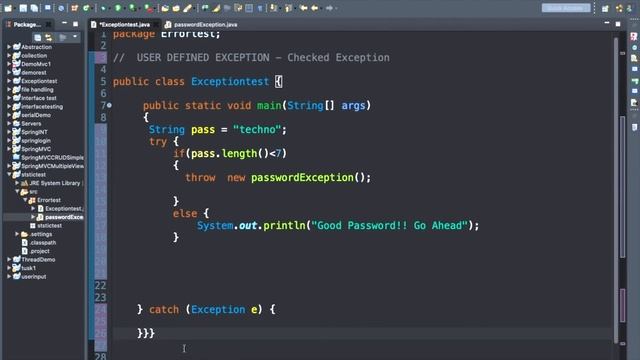The image size is (640, 360).
Task: Click the green Run button icon
Action: pyautogui.click(x=118, y=8)
